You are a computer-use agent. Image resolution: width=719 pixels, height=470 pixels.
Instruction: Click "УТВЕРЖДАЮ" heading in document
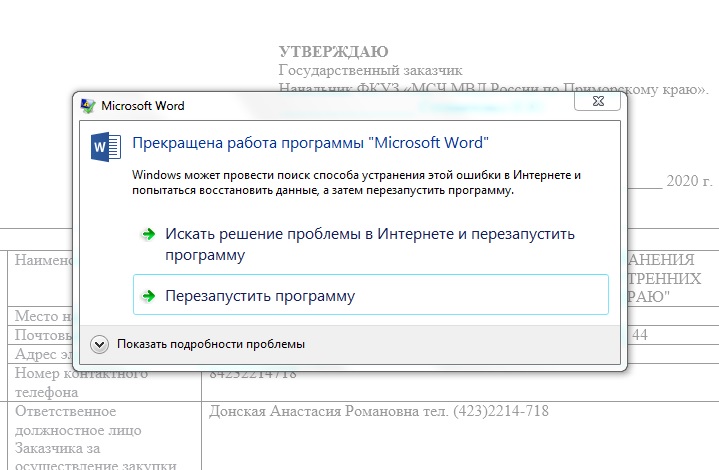pyautogui.click(x=333, y=51)
